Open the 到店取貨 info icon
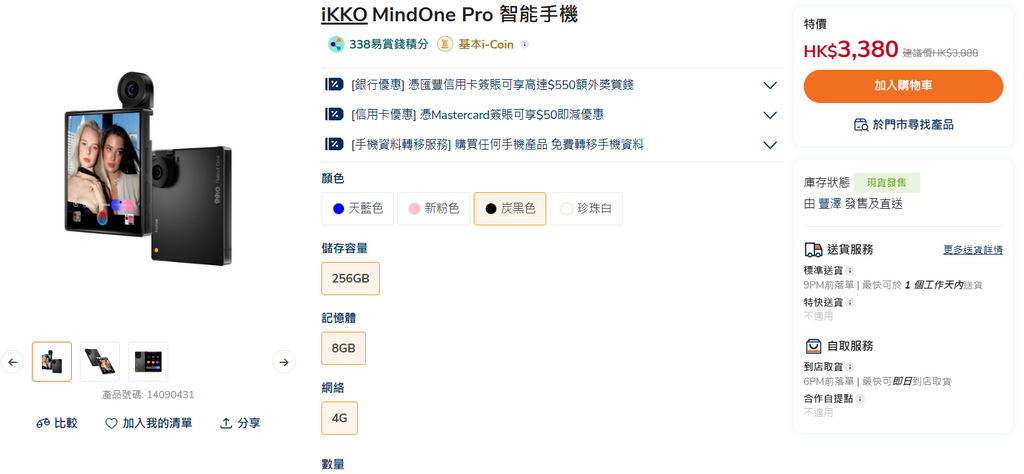Screen dimensions: 1024x474 coord(850,367)
